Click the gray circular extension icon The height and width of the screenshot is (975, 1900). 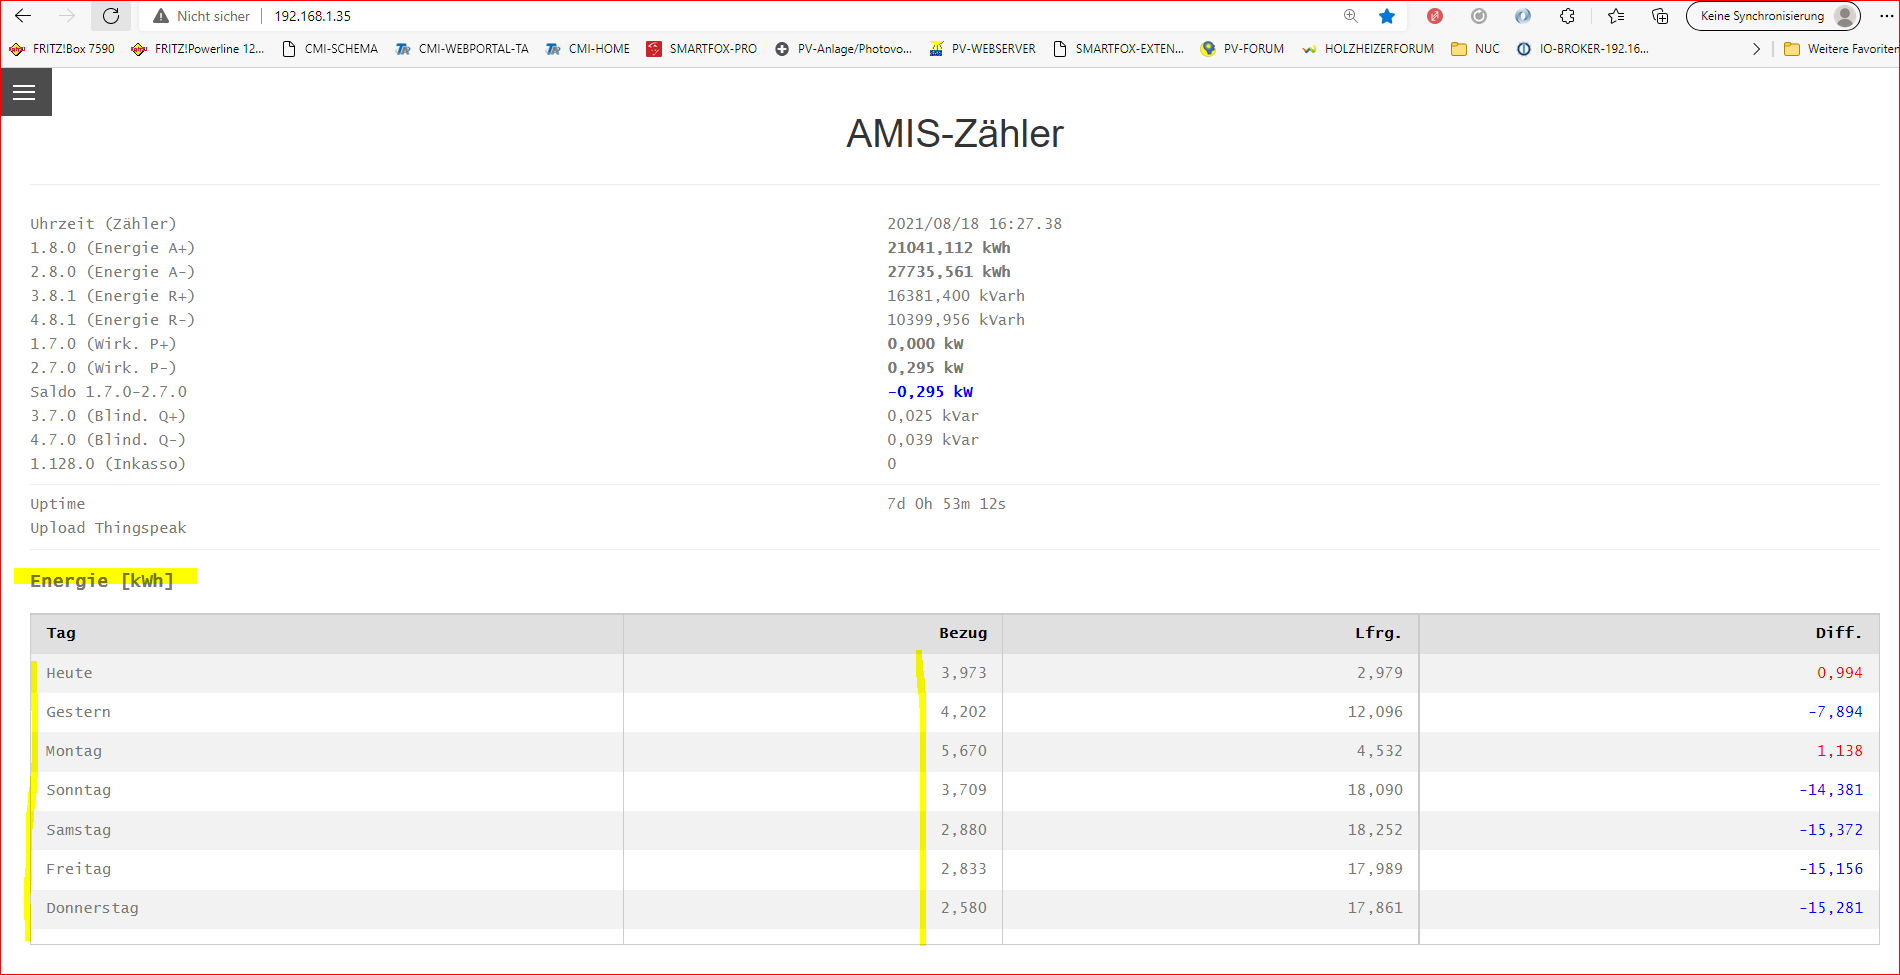coord(1479,16)
